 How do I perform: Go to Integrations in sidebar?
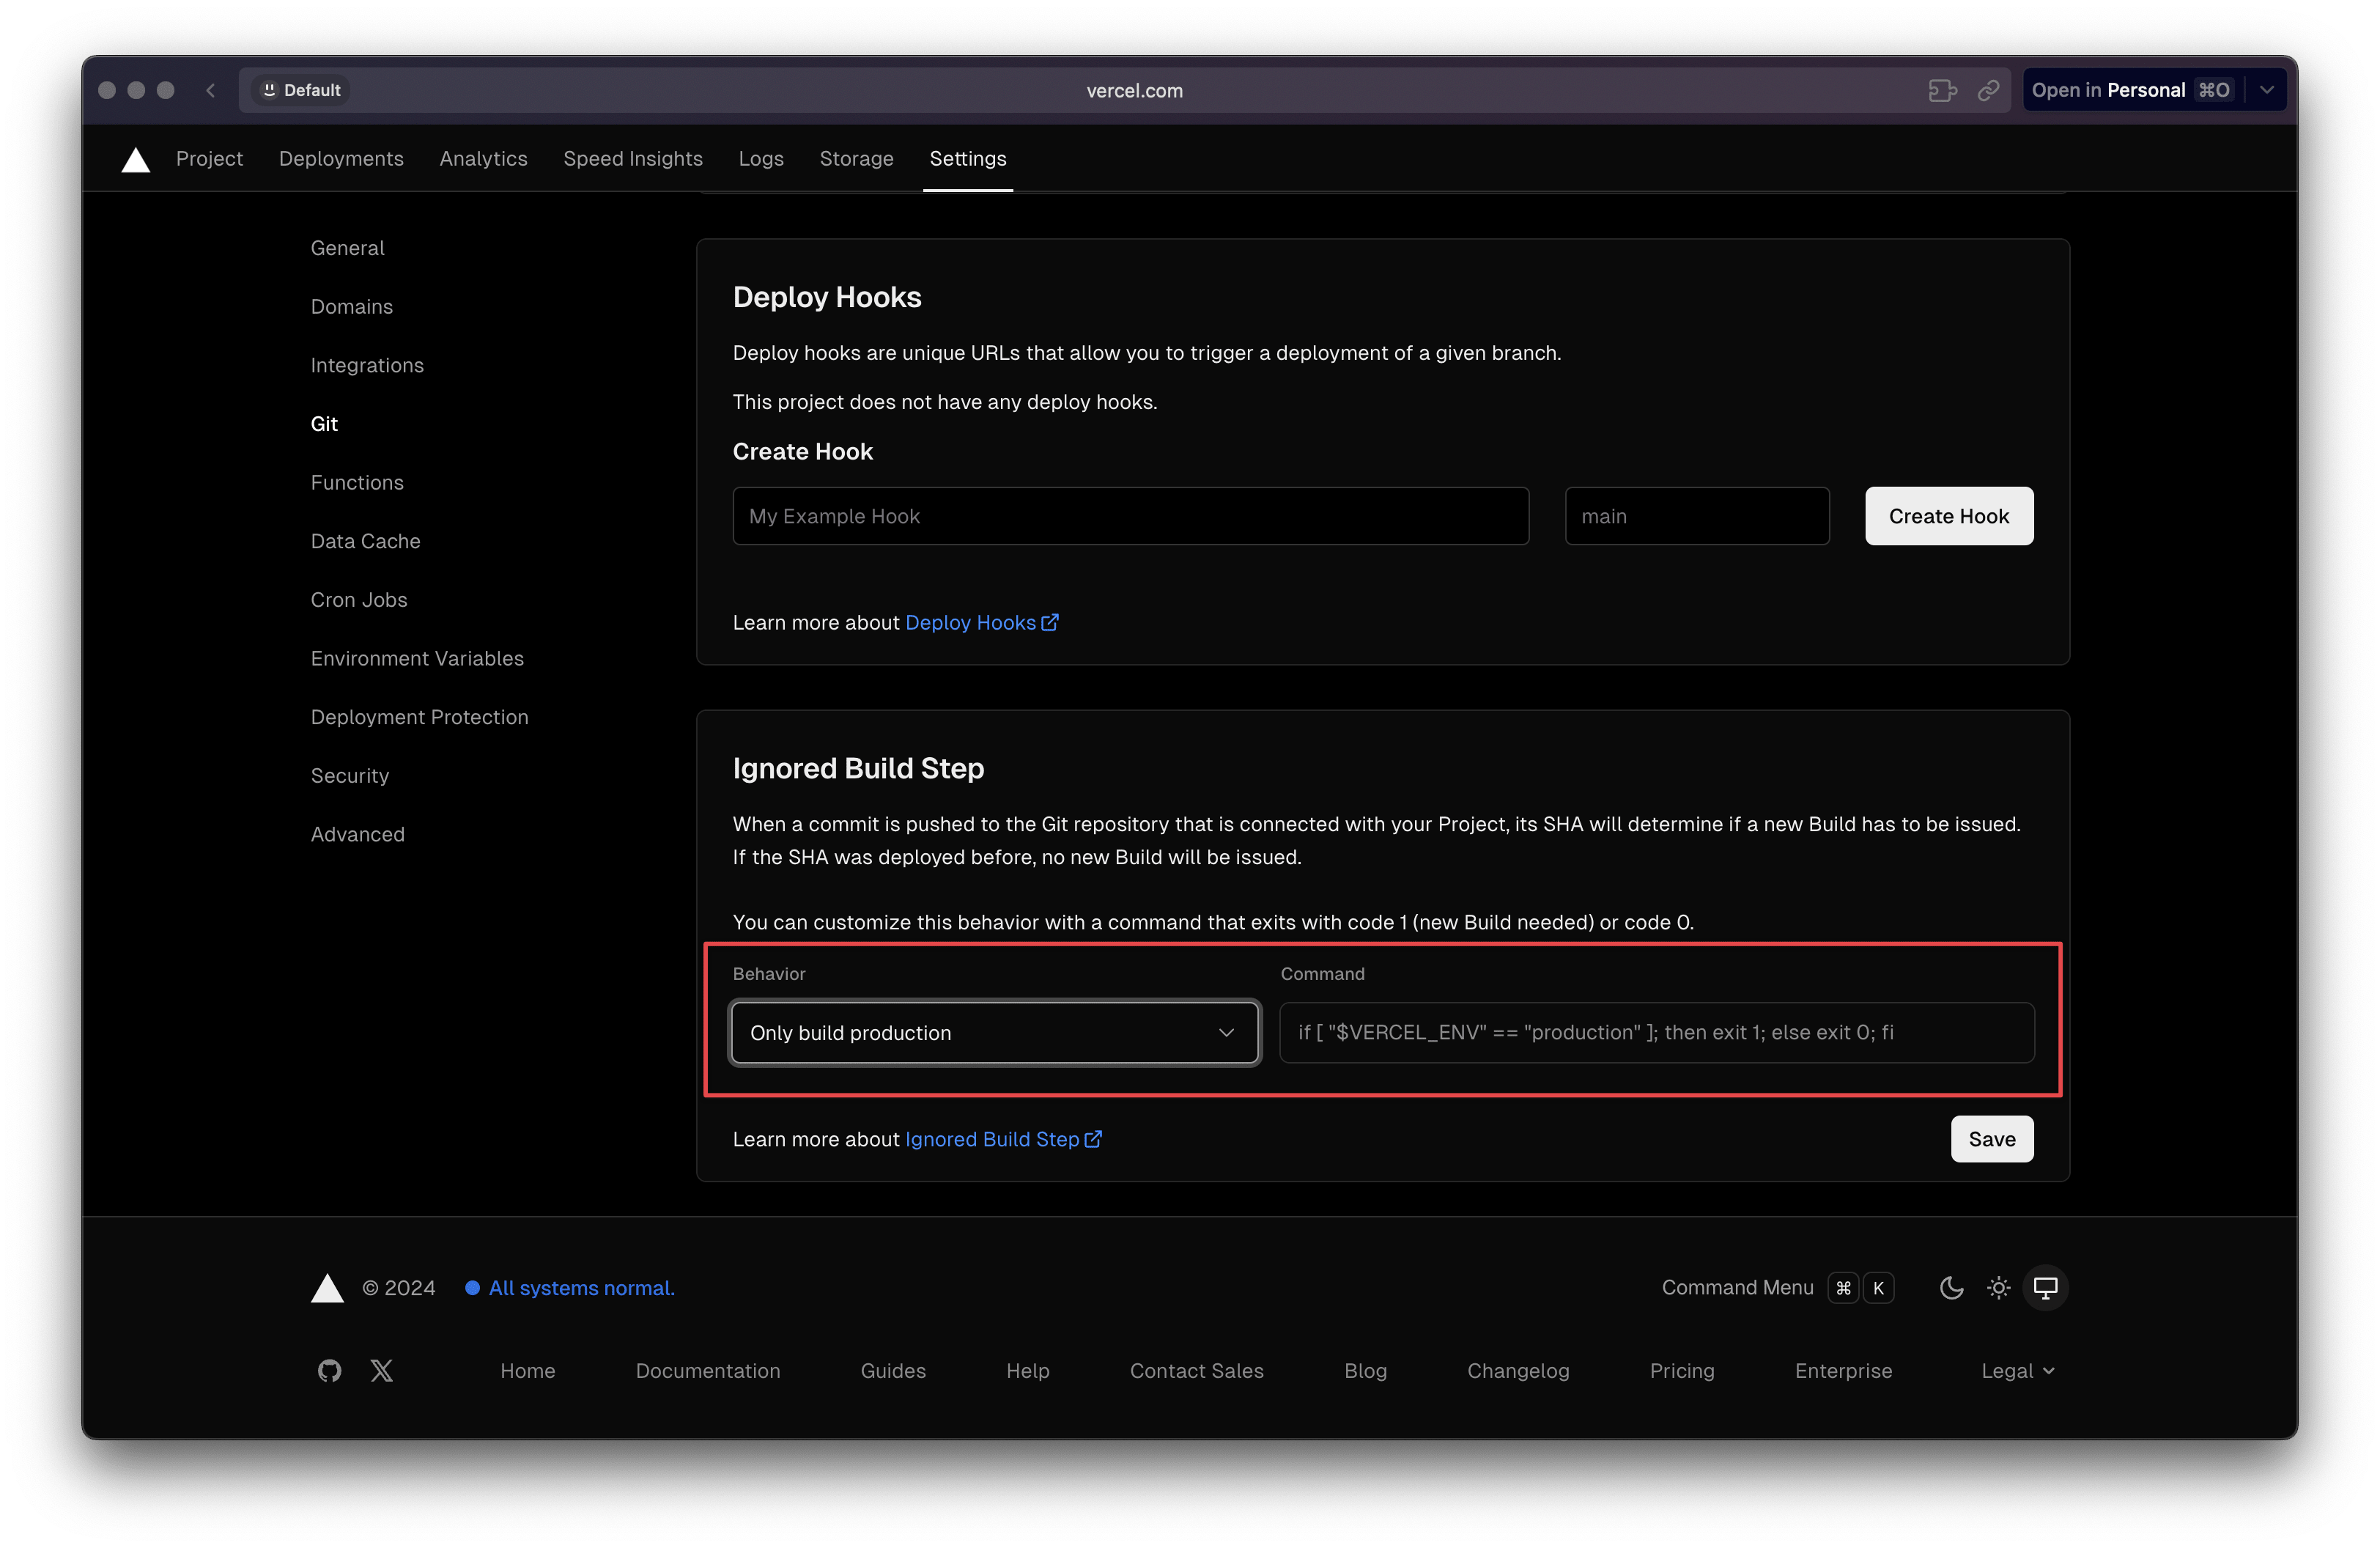(367, 365)
